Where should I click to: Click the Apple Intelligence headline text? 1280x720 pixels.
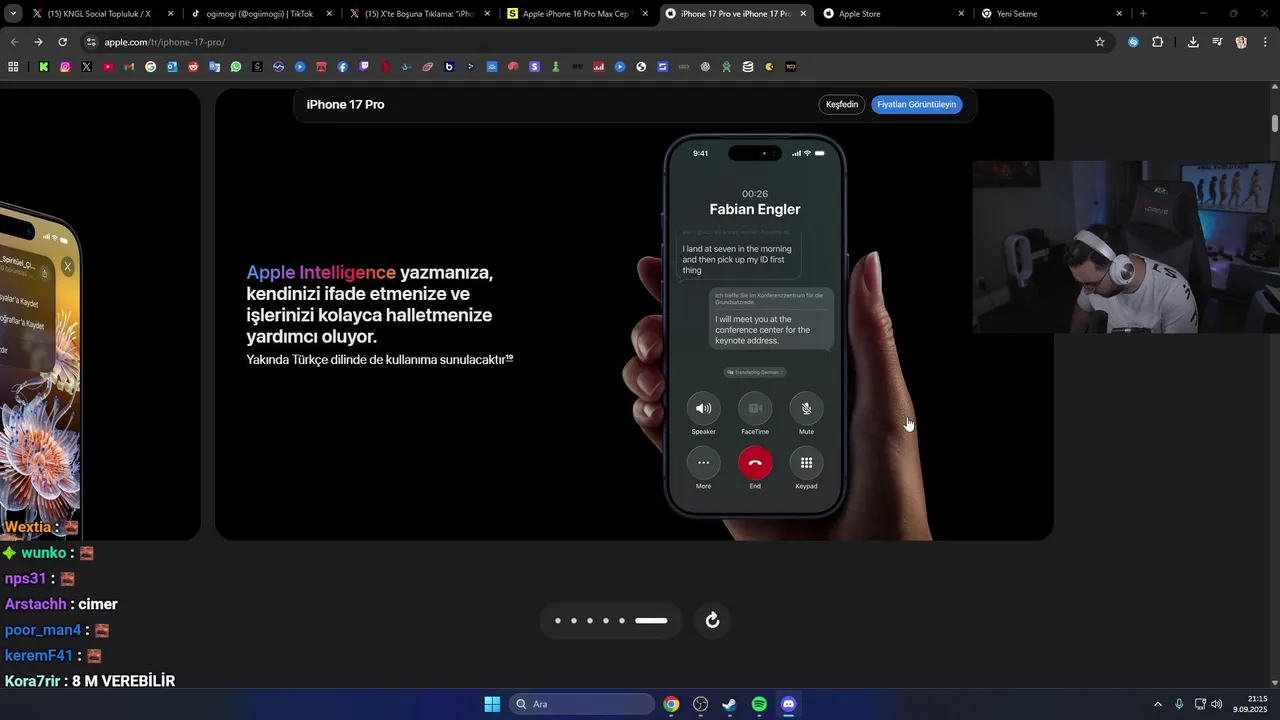point(321,272)
